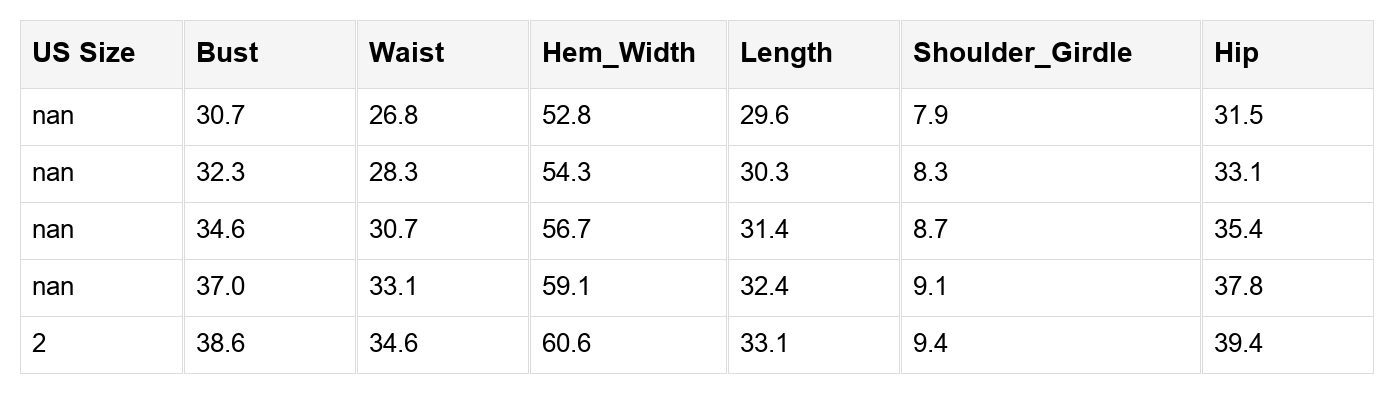Select Waist cell showing 33.1

(443, 288)
